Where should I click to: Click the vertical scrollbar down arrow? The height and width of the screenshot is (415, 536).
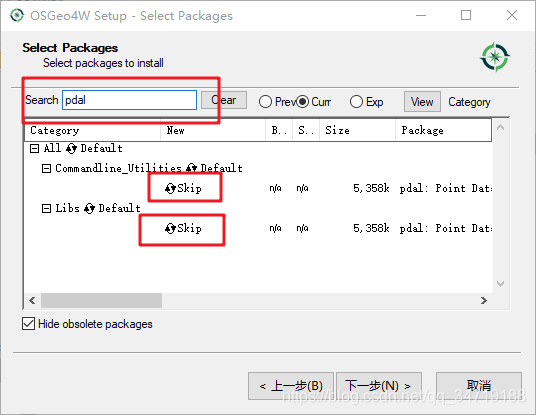click(500, 284)
